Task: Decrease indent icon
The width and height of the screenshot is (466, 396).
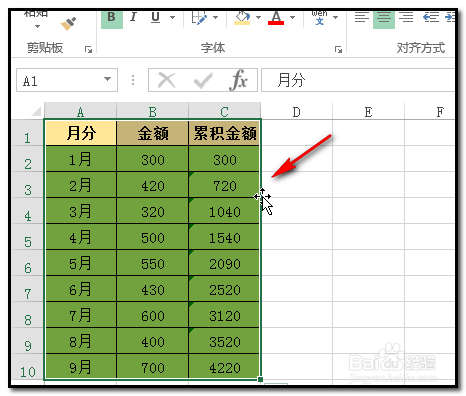Action: coord(431,17)
